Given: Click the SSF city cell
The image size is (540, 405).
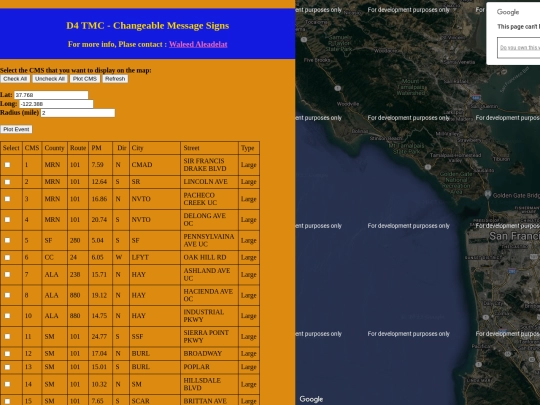Looking at the screenshot, I should pyautogui.click(x=155, y=336).
